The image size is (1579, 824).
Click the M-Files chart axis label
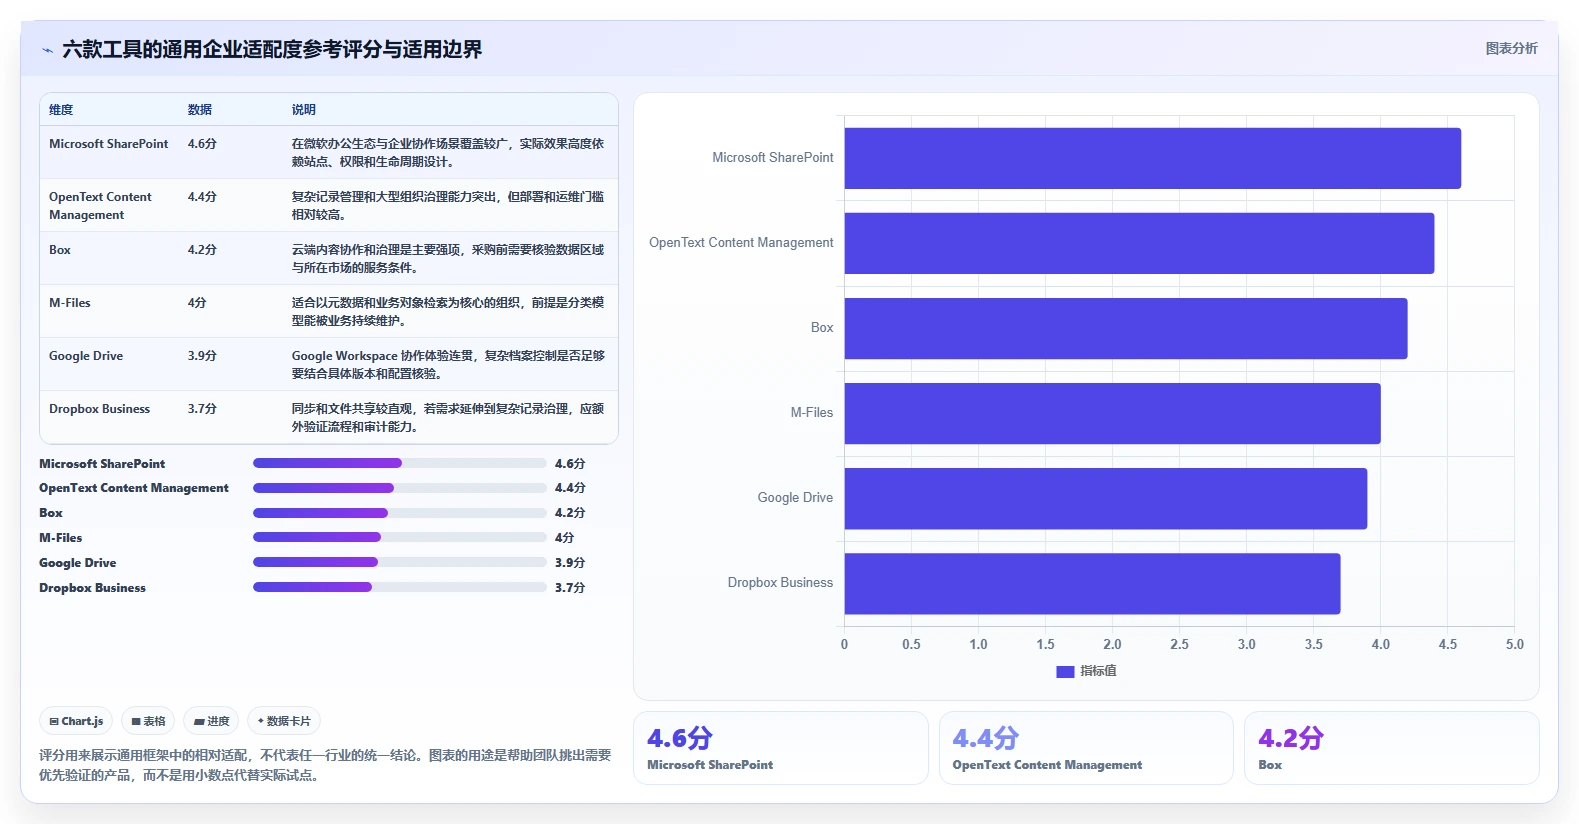812,413
